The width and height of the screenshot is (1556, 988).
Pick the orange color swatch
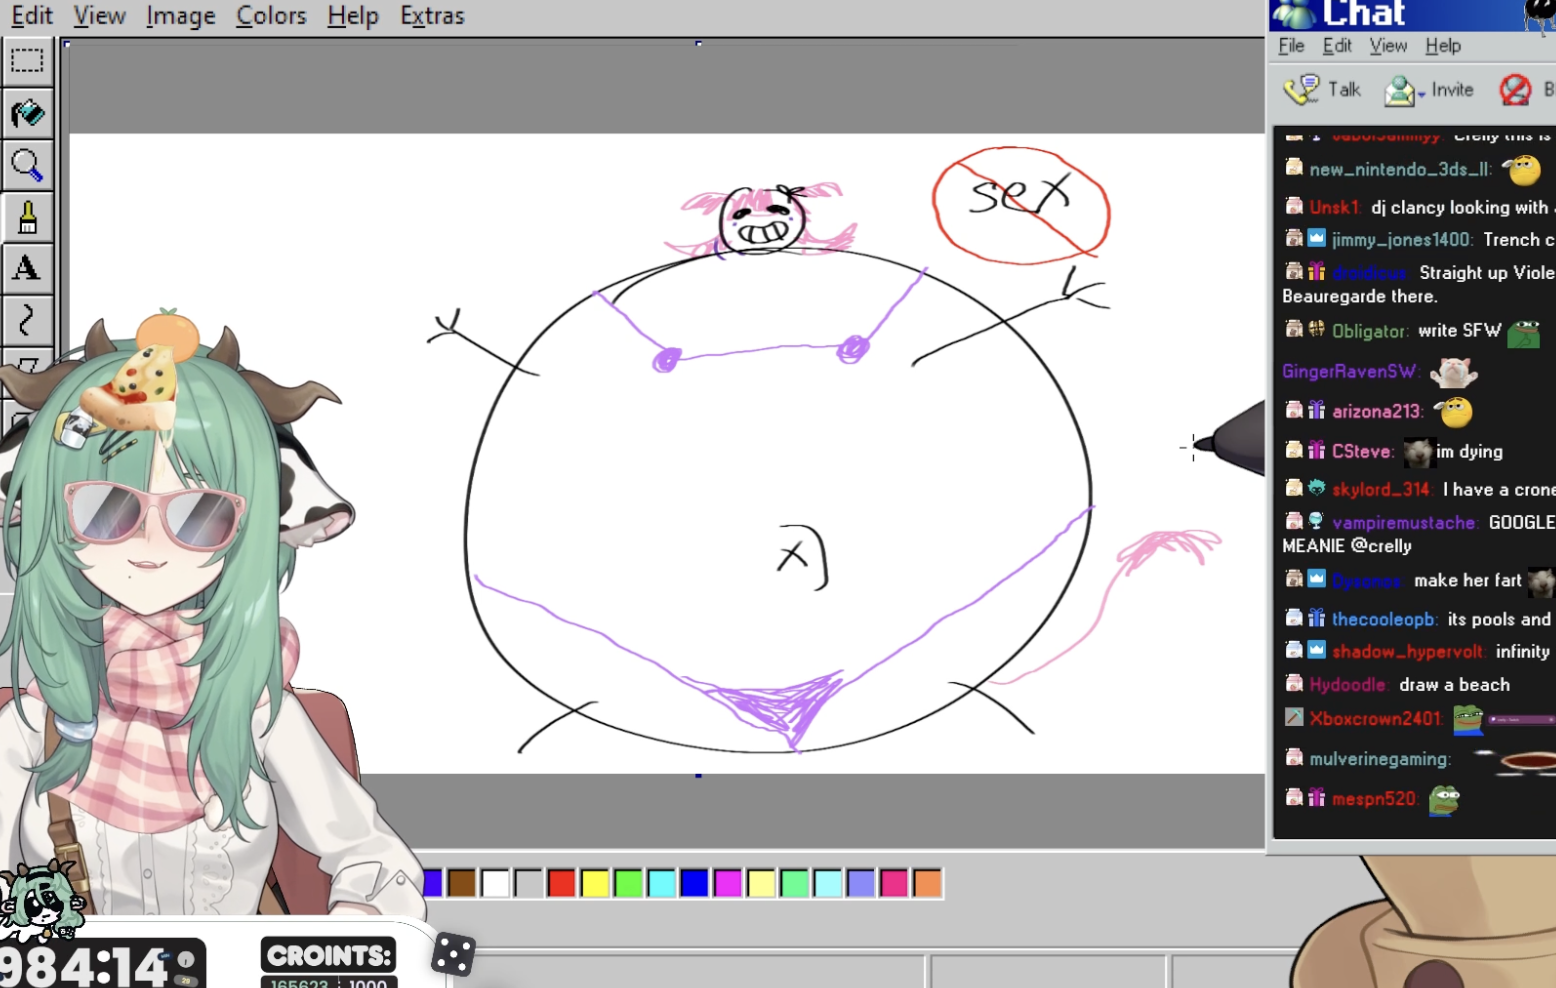coord(927,883)
